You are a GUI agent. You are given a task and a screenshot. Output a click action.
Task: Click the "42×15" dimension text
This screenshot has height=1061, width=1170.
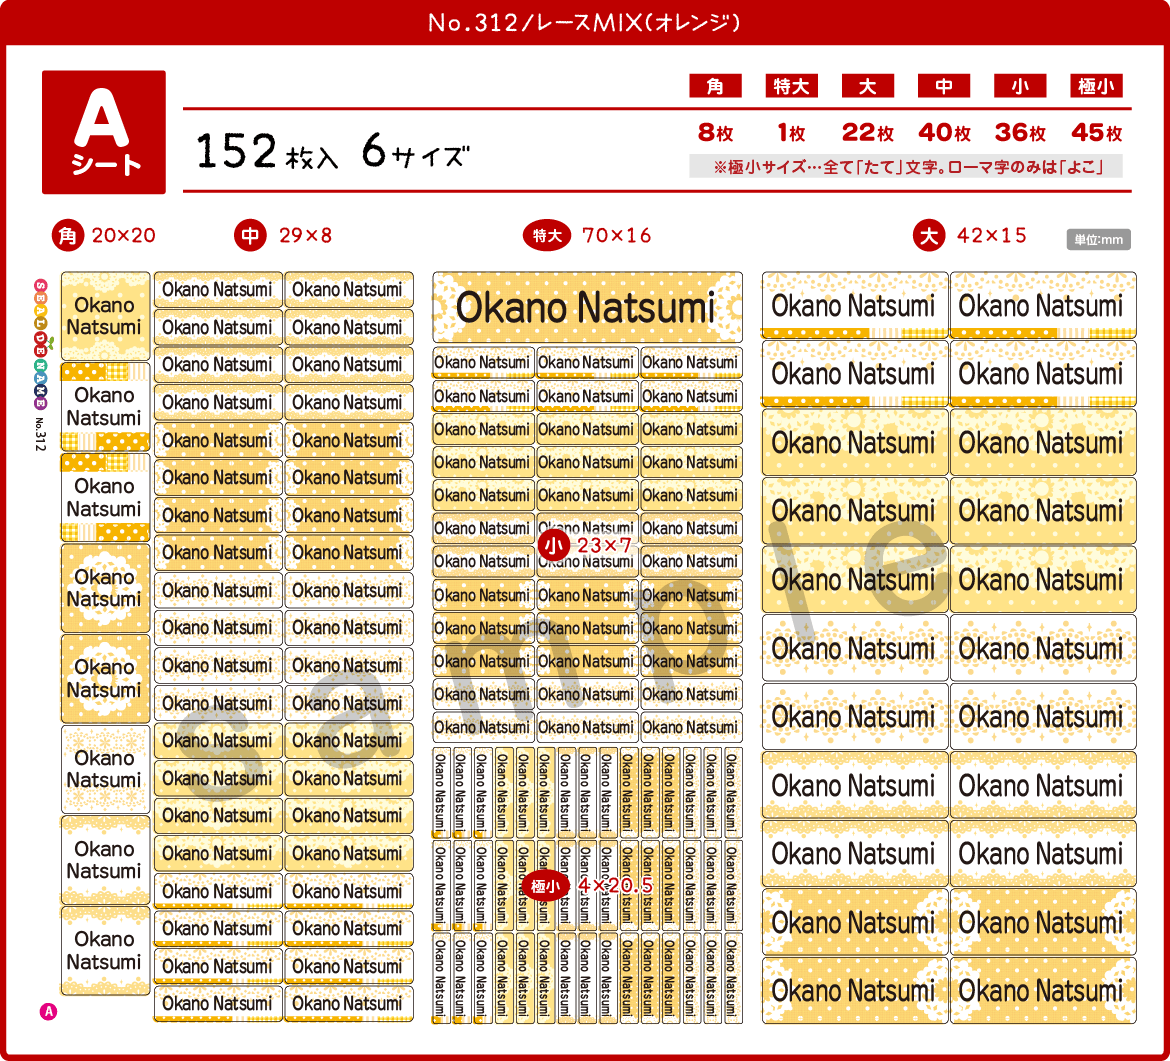point(992,236)
